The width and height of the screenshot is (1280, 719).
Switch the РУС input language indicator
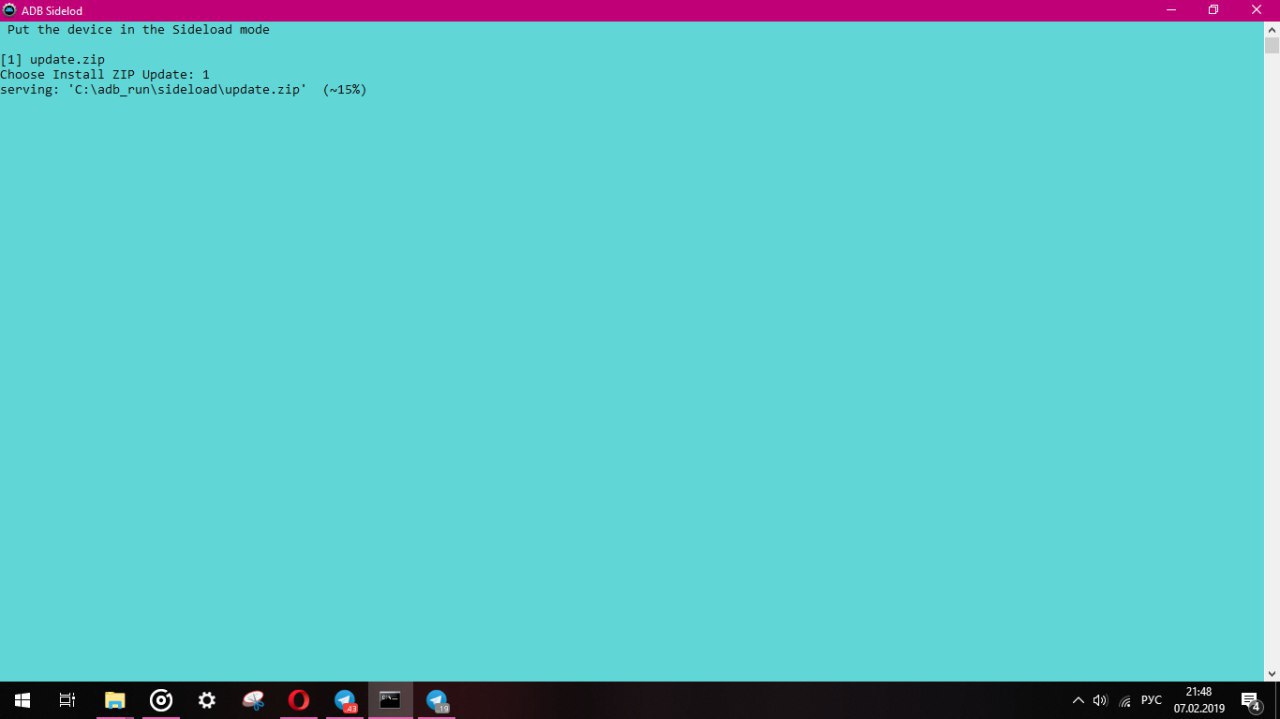(1152, 700)
